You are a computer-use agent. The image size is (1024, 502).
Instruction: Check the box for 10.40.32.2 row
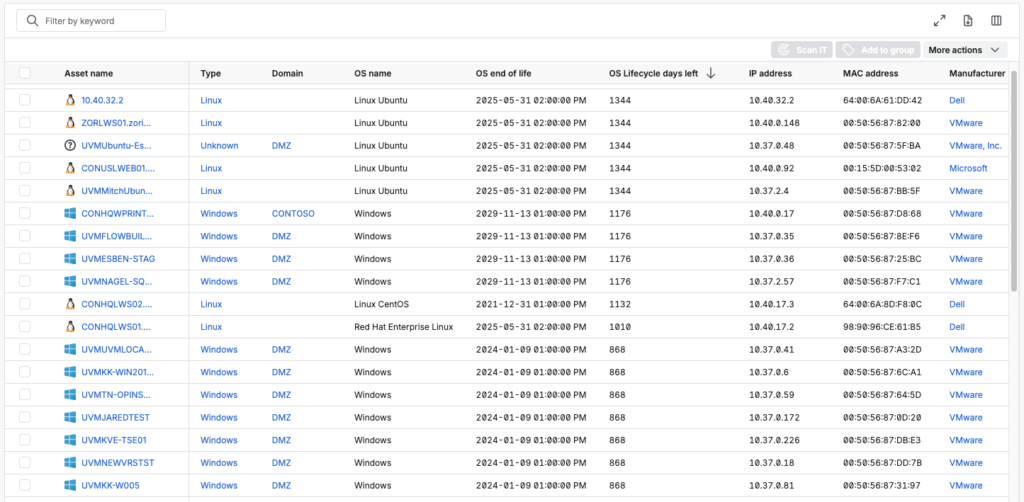(25, 100)
